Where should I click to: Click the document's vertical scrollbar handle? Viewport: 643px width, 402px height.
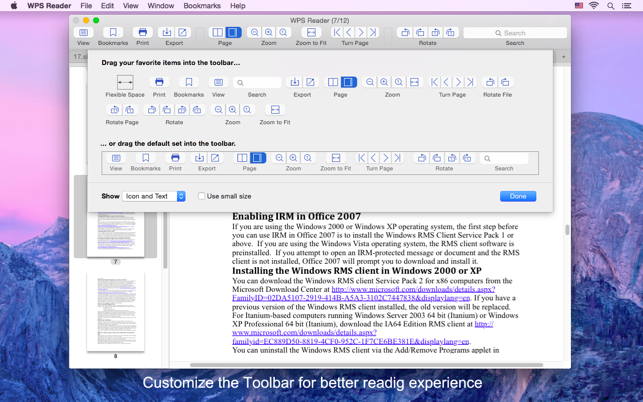point(567,230)
